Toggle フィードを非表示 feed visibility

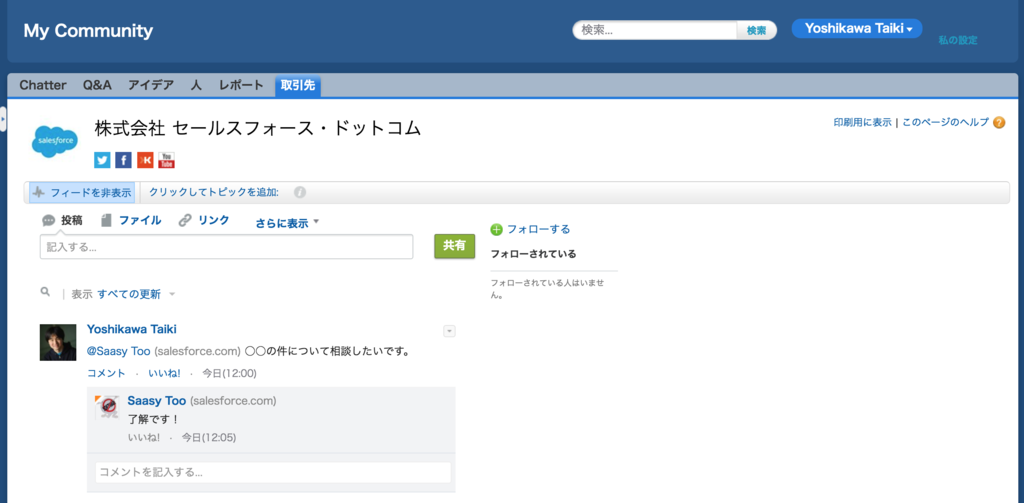pos(82,193)
